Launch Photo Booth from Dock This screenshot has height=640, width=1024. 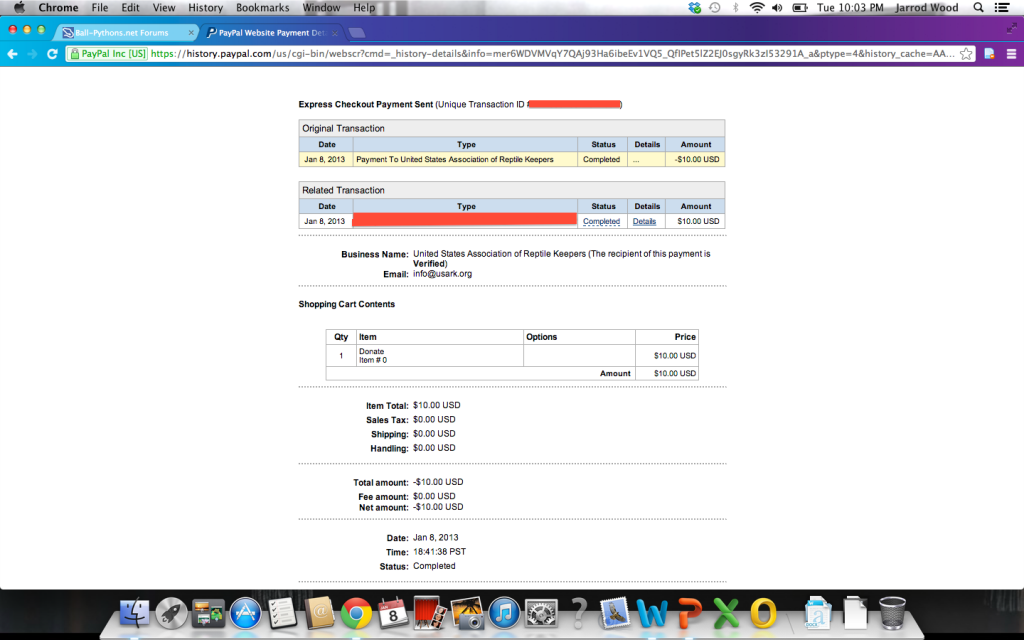coord(430,613)
